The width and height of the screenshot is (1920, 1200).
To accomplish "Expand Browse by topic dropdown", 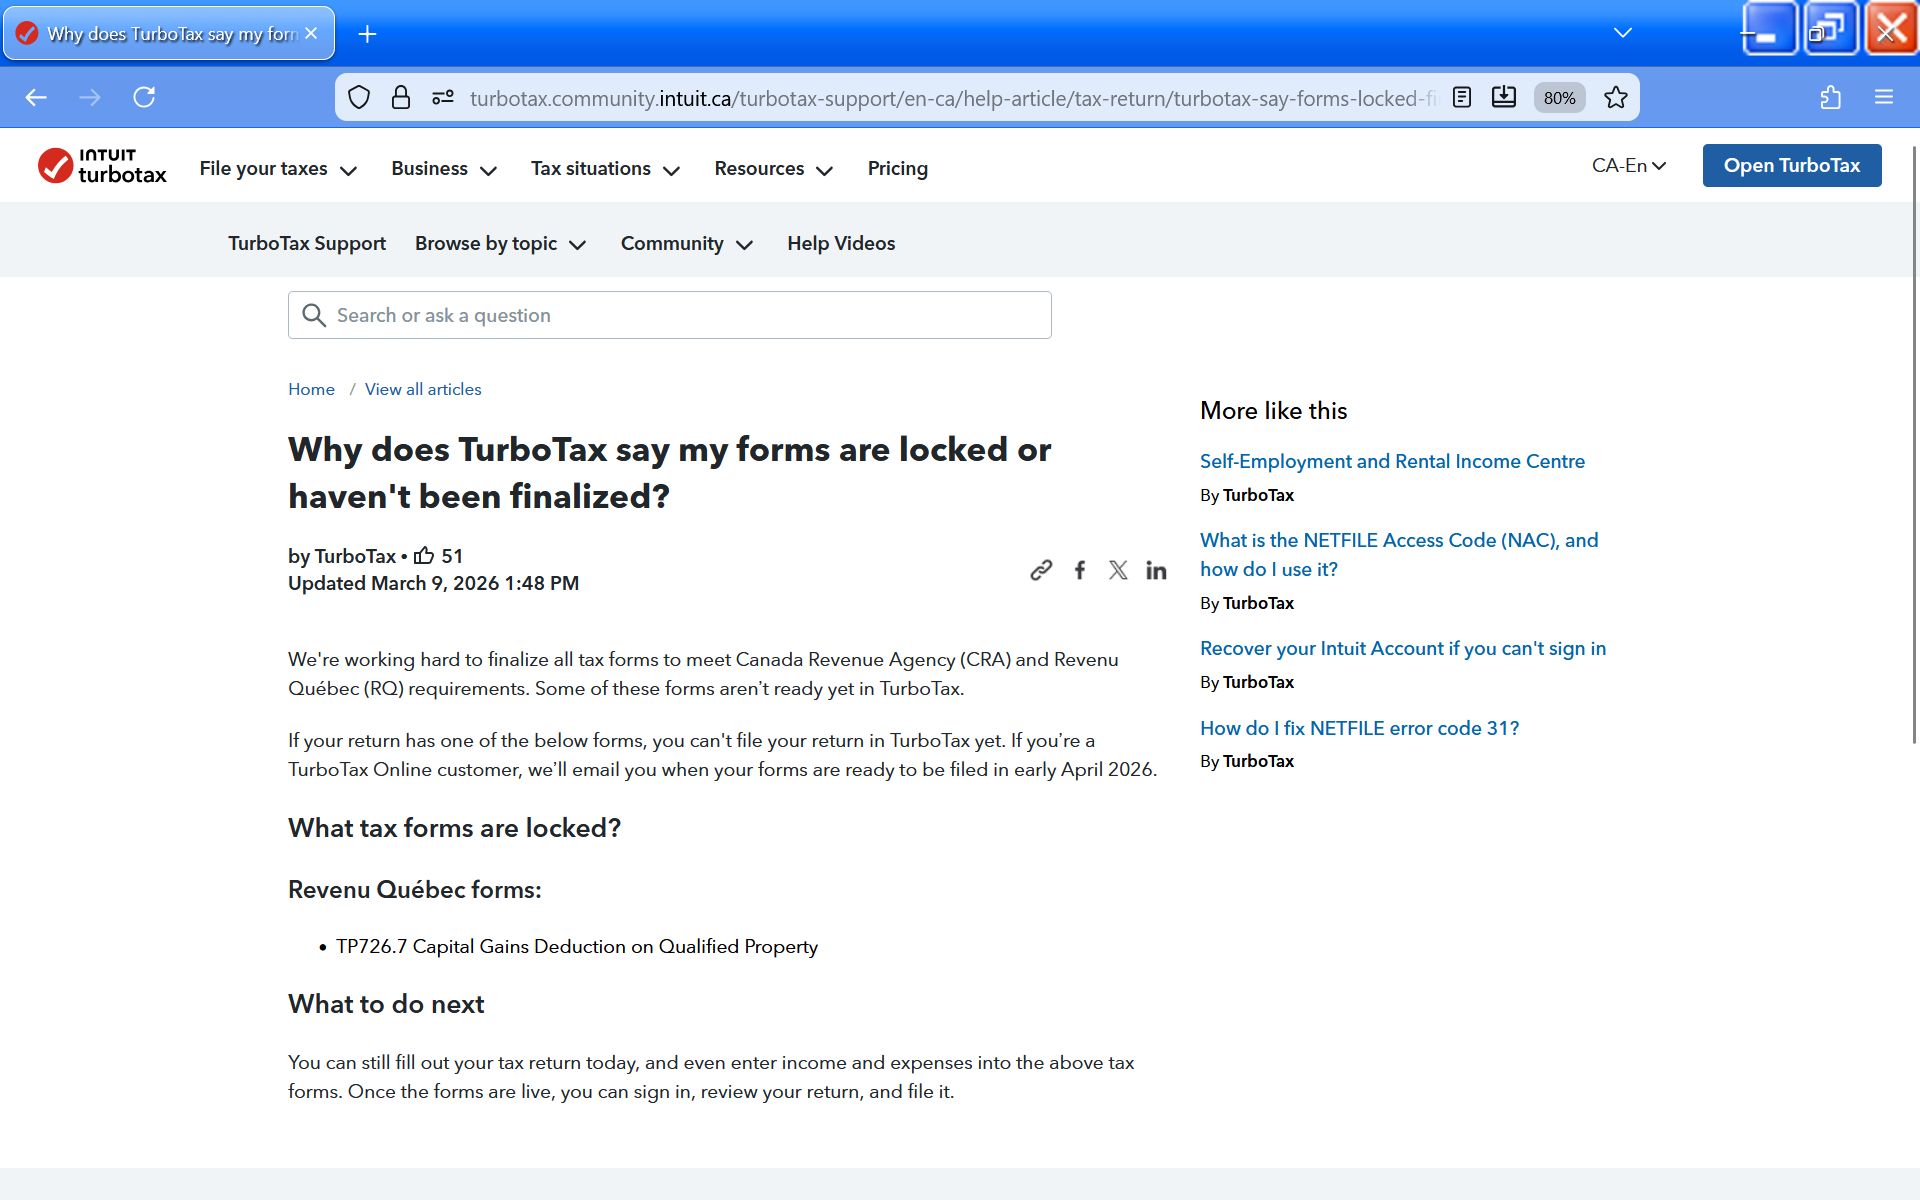I will click(x=500, y=244).
